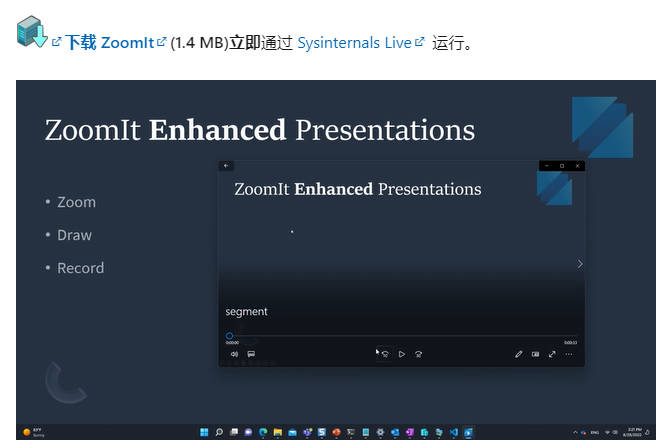This screenshot has width=663, height=444.
Task: Close the media player window
Action: pos(577,166)
